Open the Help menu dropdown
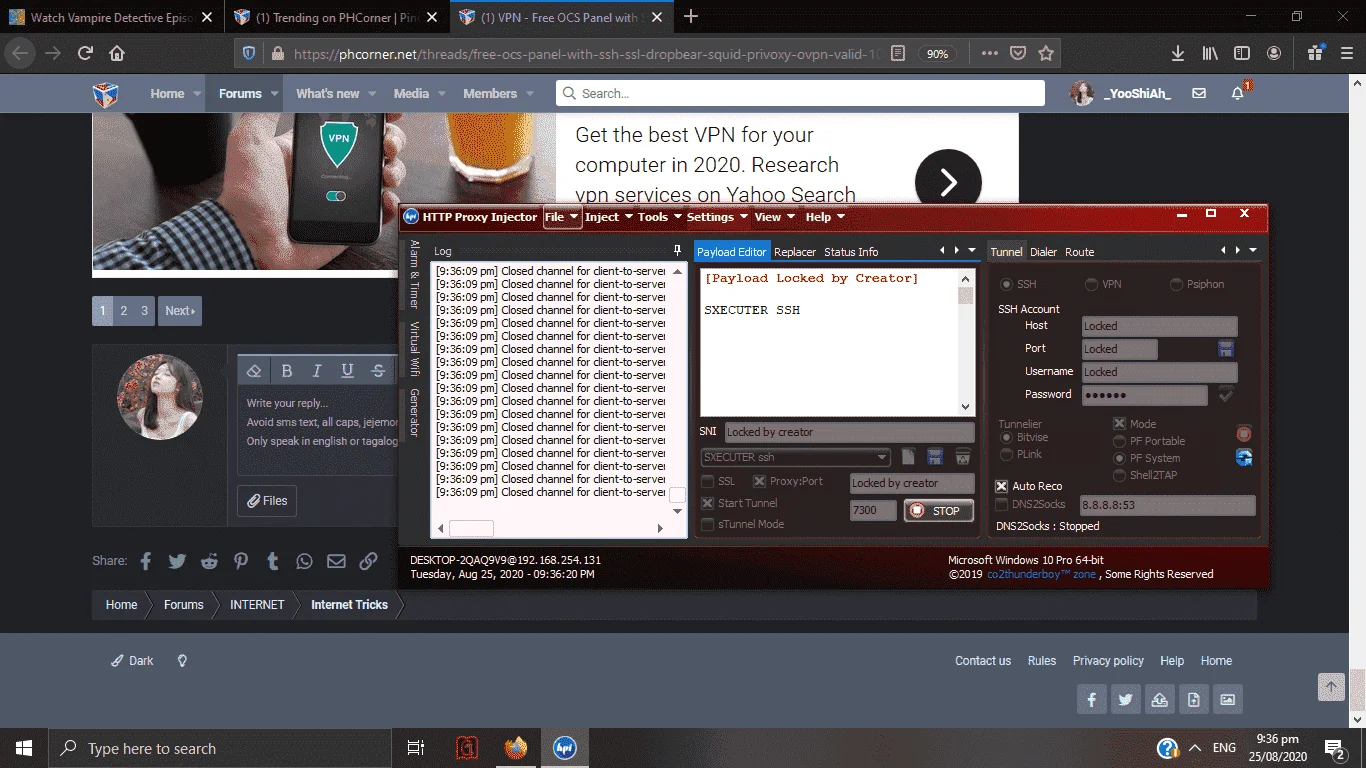Screen dimensions: 1366x768 tap(825, 217)
